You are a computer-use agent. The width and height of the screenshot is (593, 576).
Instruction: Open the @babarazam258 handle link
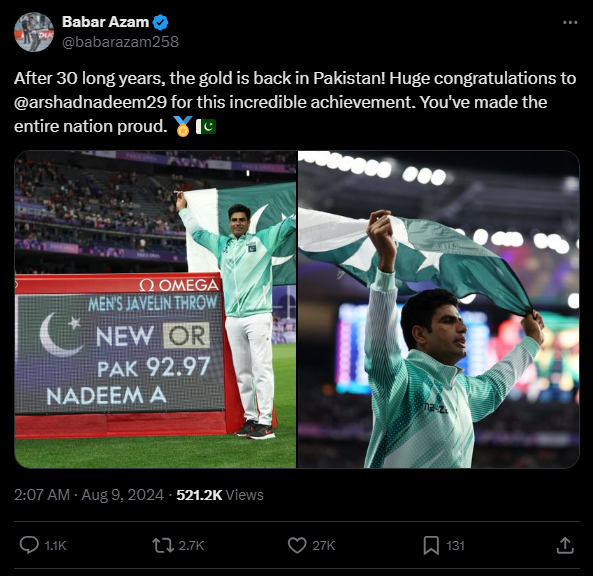click(120, 42)
